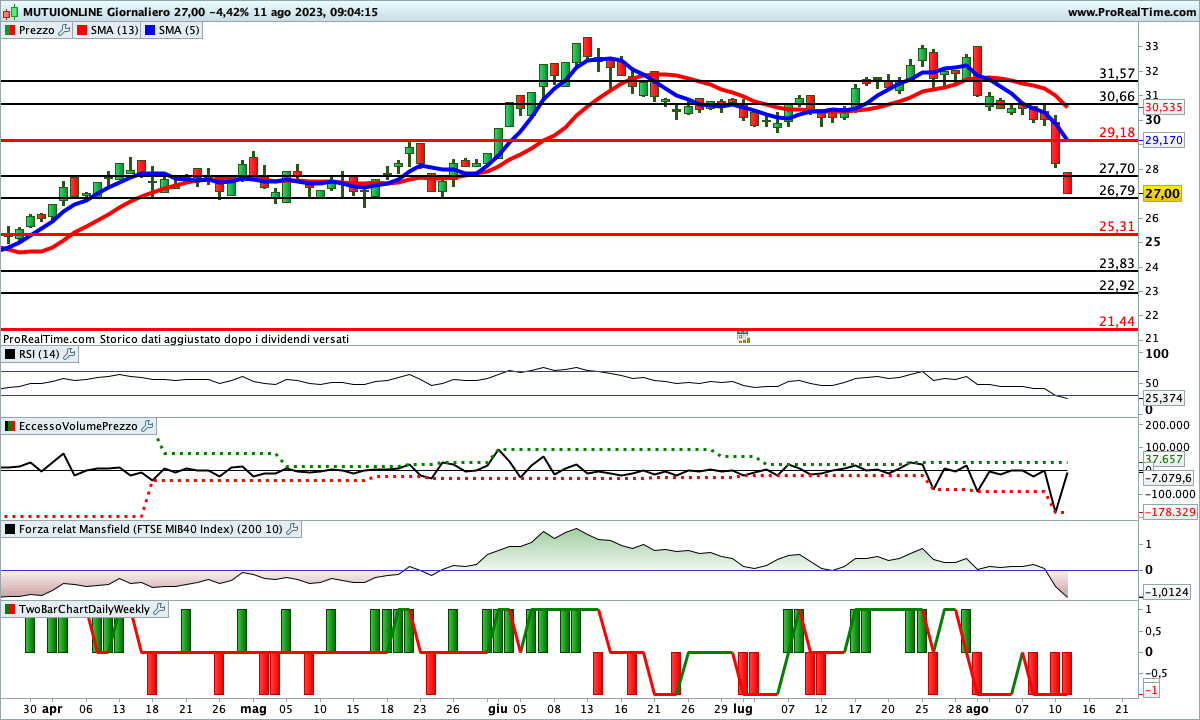This screenshot has width=1200, height=720.
Task: Click the candlestick chart icon beside MUTUIONLINE
Action: tap(10, 12)
